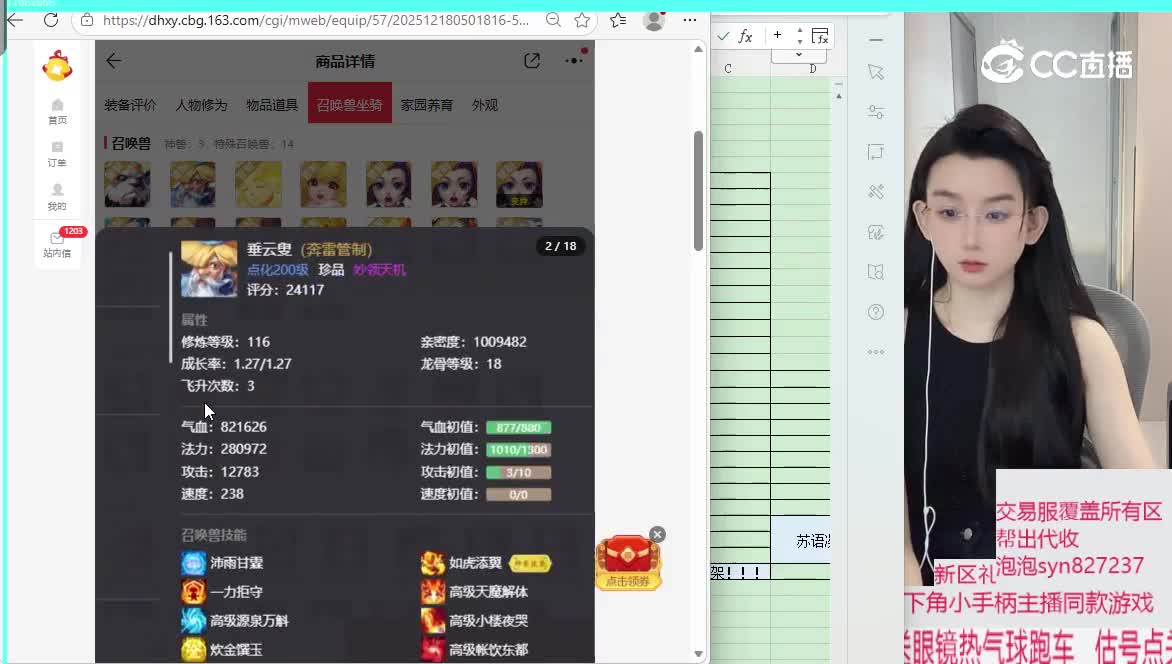Expand the formula bar chevron
1172x664 pixels.
coord(798,55)
